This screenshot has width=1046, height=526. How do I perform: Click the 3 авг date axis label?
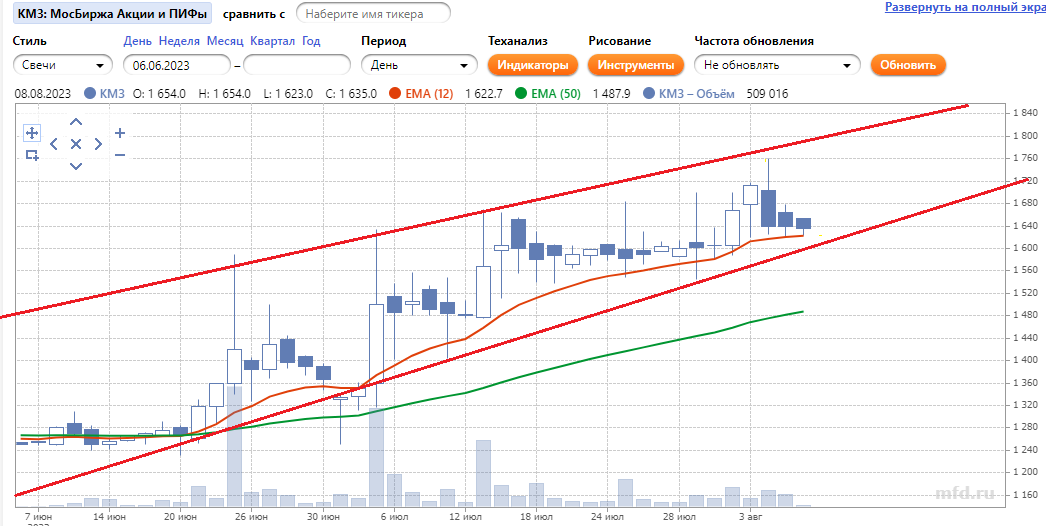click(x=750, y=517)
